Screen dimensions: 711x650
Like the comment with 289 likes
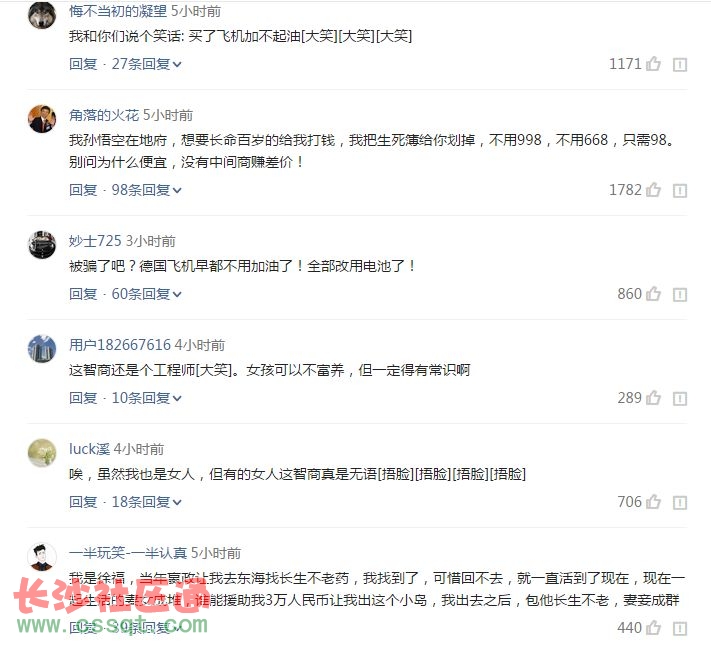(x=653, y=398)
